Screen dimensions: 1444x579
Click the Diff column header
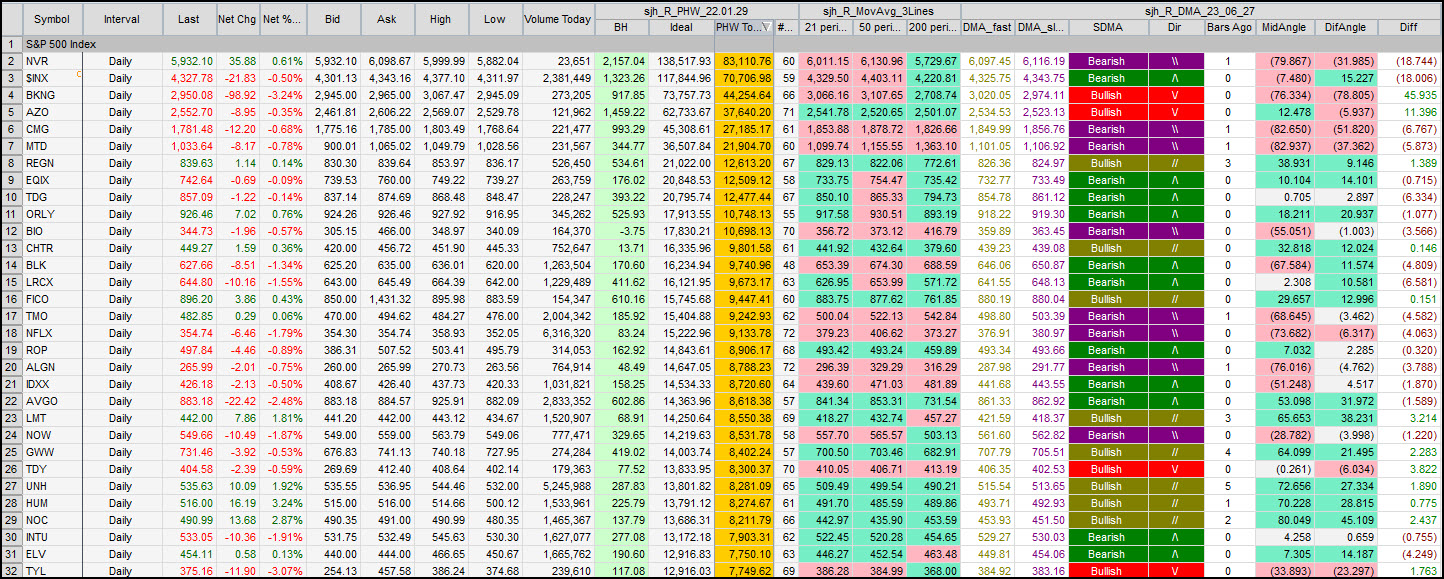click(1409, 28)
